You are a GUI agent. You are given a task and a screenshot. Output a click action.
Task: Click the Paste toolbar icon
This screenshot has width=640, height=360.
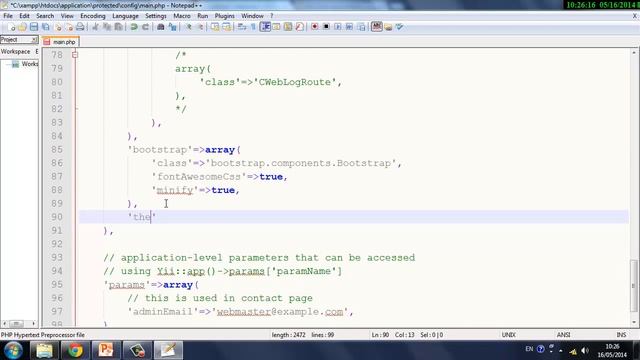(118, 27)
